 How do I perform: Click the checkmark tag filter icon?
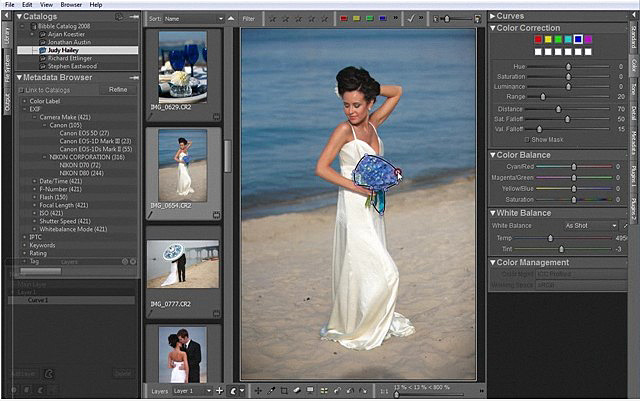click(408, 18)
